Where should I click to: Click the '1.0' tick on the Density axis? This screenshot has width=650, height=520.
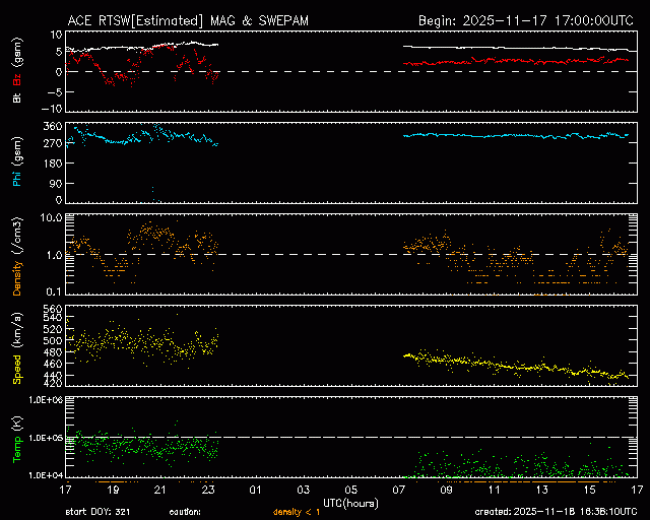(55, 255)
